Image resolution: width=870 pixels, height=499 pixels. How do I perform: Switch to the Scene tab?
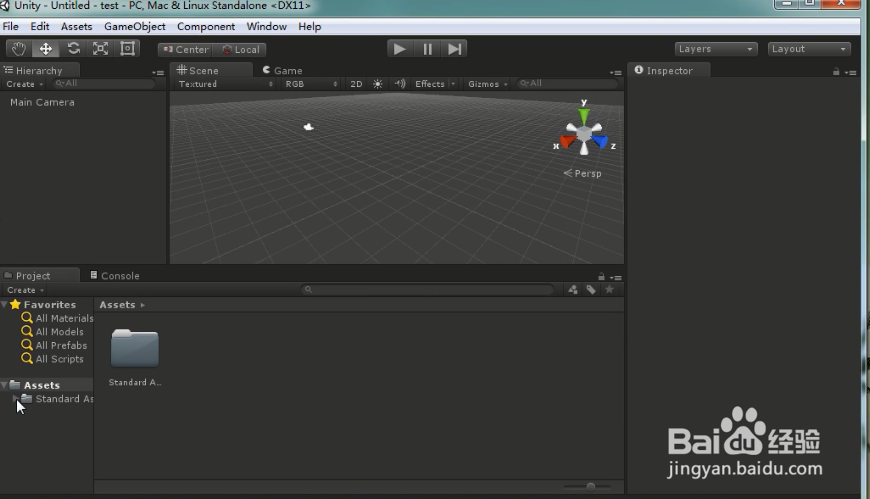point(211,70)
